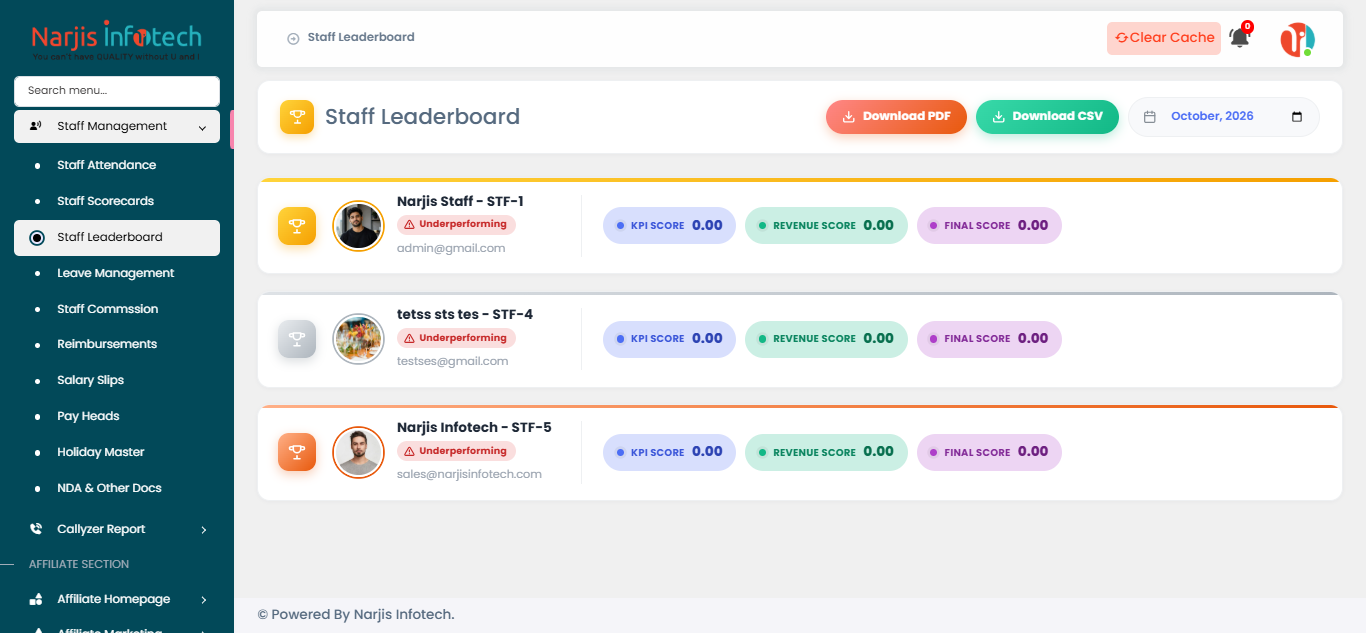Viewport: 1366px width, 633px height.
Task: Go to Pay Heads
Action: coord(88,416)
